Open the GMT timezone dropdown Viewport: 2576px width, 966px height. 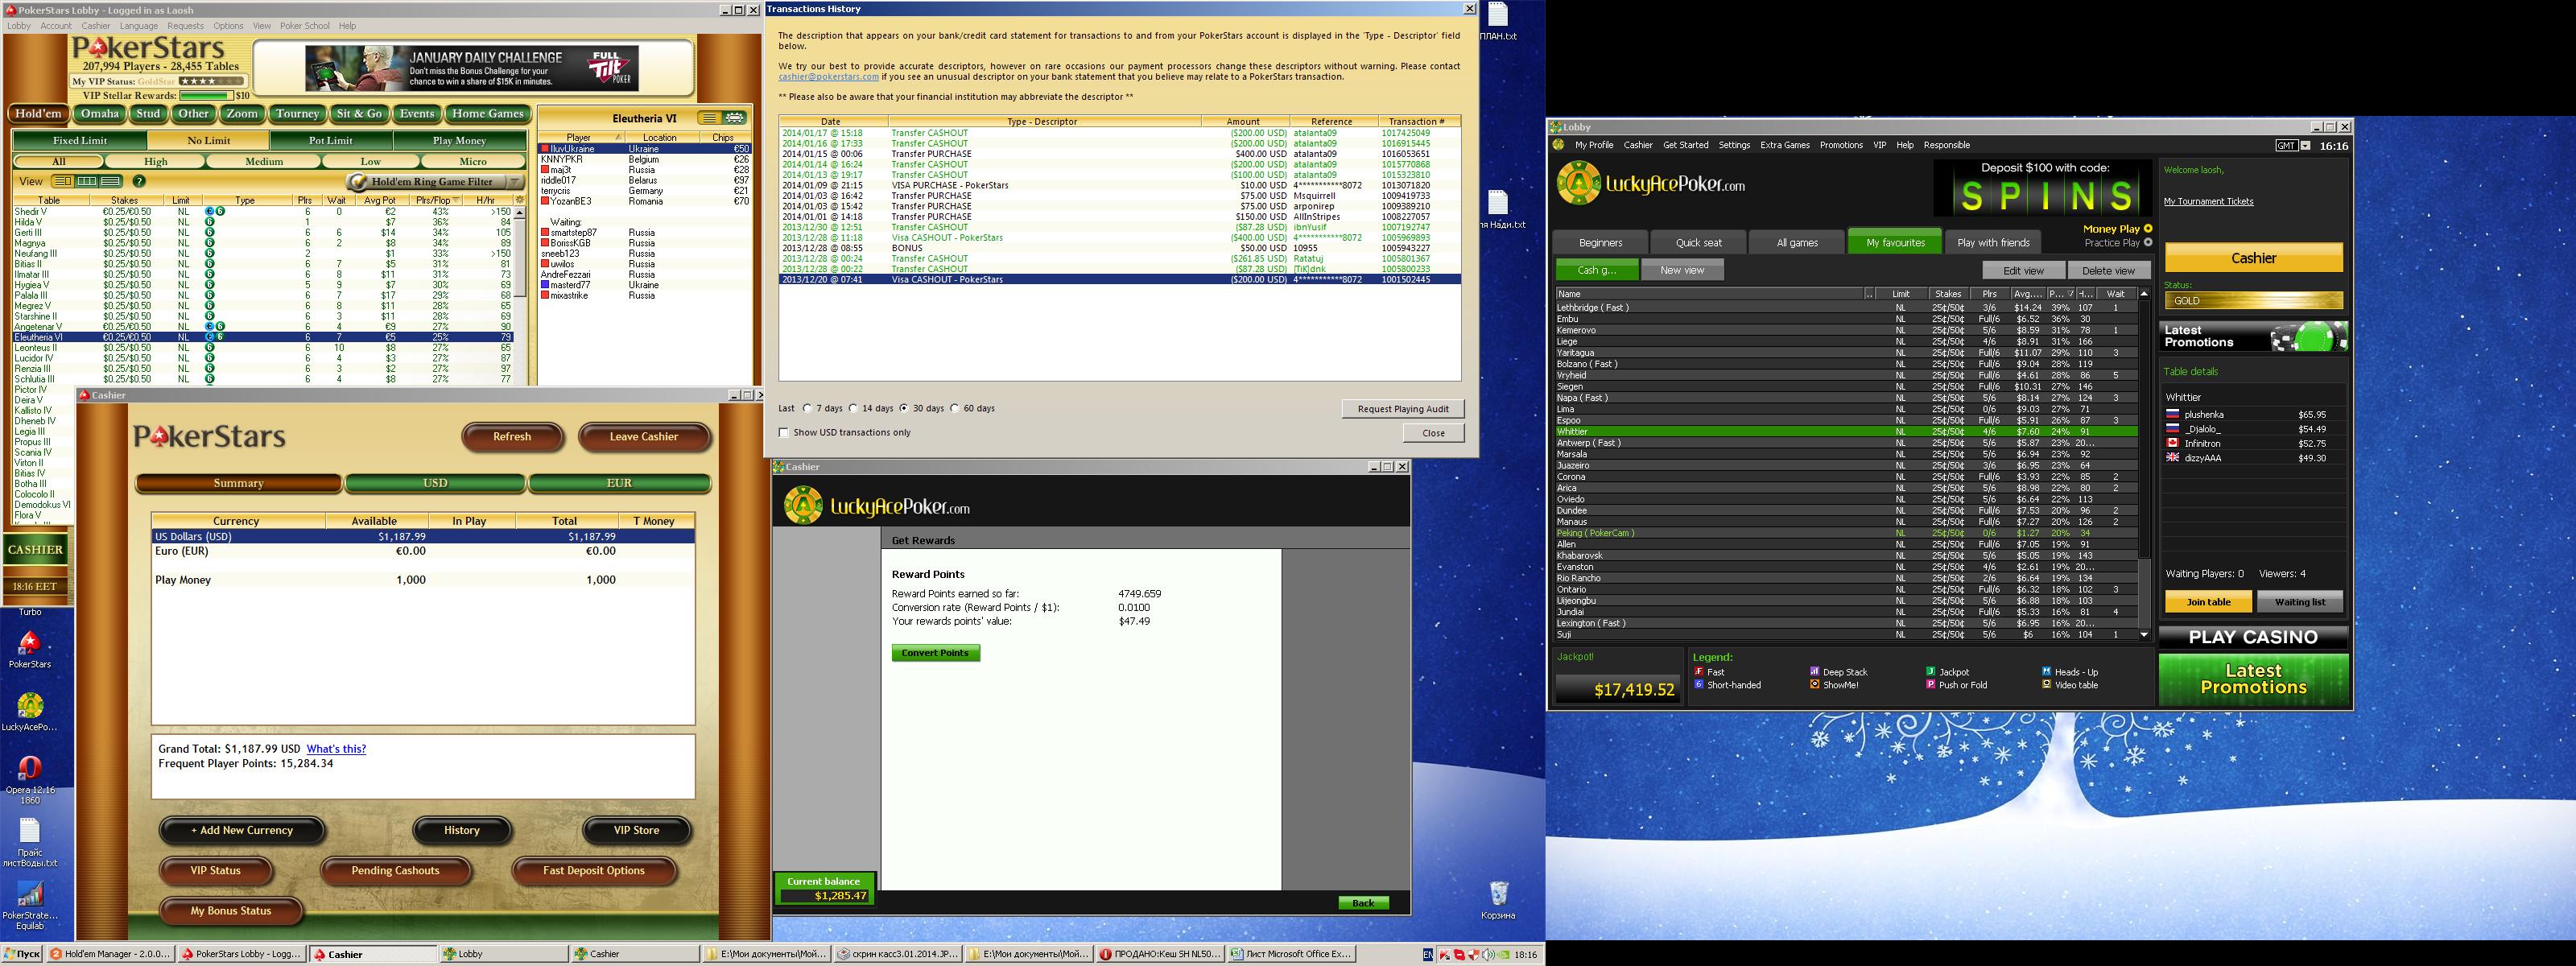click(x=2305, y=146)
